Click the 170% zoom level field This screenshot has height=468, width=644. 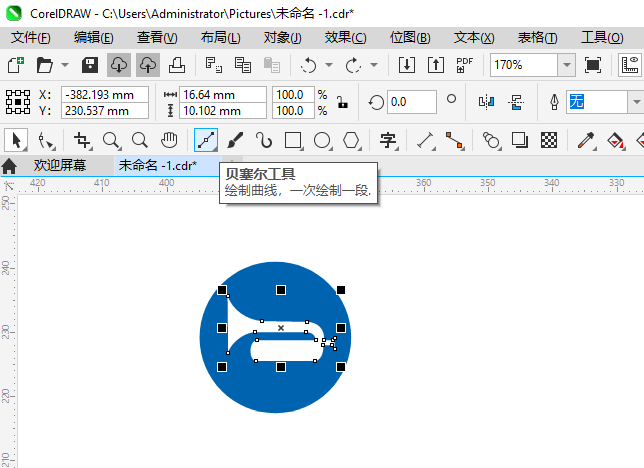[524, 65]
